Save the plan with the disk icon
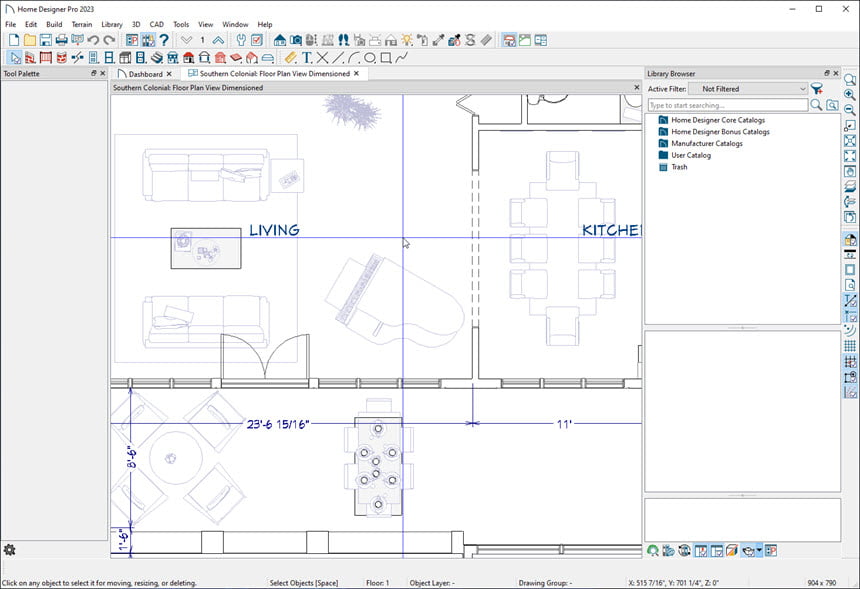Viewport: 860px width, 589px height. 46,40
